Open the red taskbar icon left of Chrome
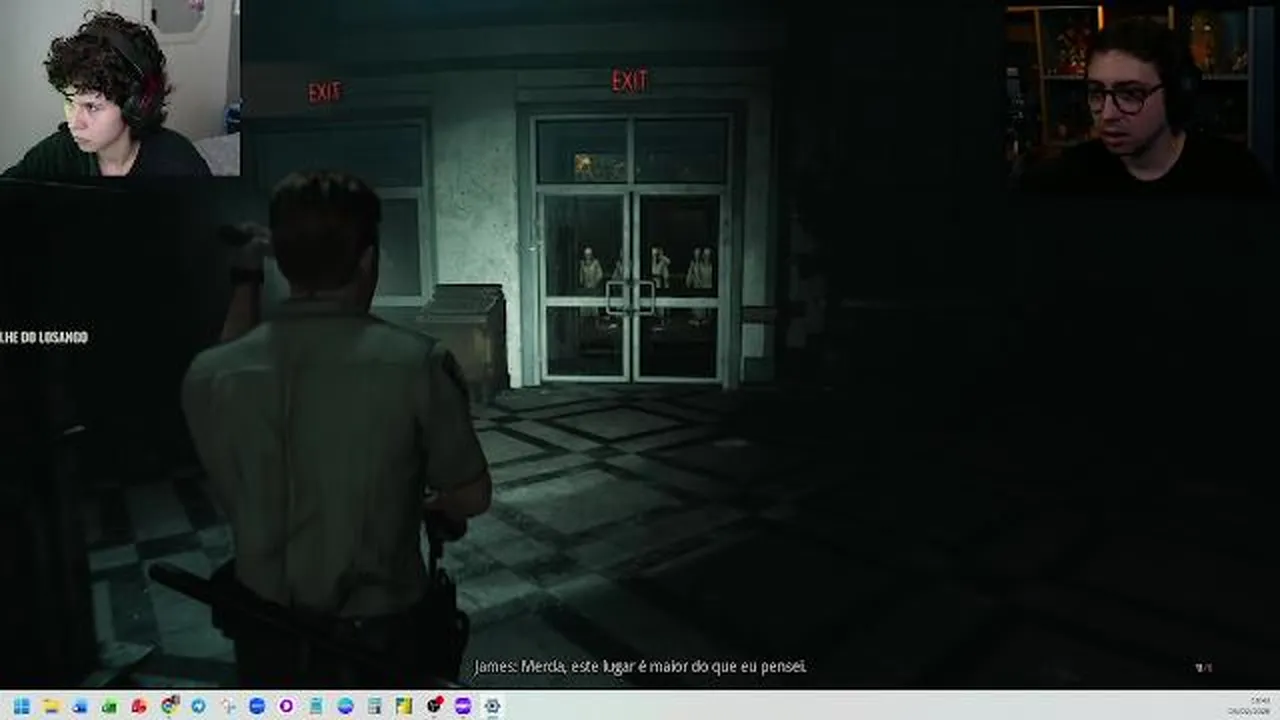This screenshot has height=720, width=1280. point(139,706)
